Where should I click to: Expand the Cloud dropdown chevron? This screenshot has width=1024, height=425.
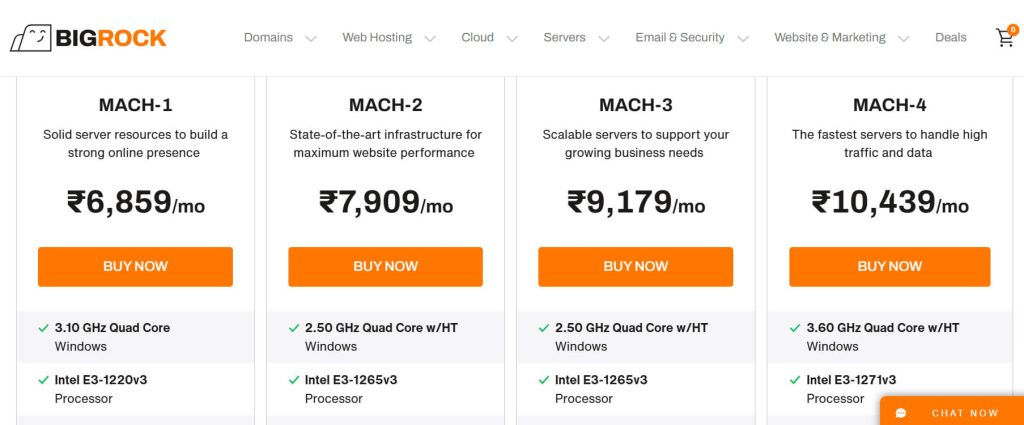[512, 39]
